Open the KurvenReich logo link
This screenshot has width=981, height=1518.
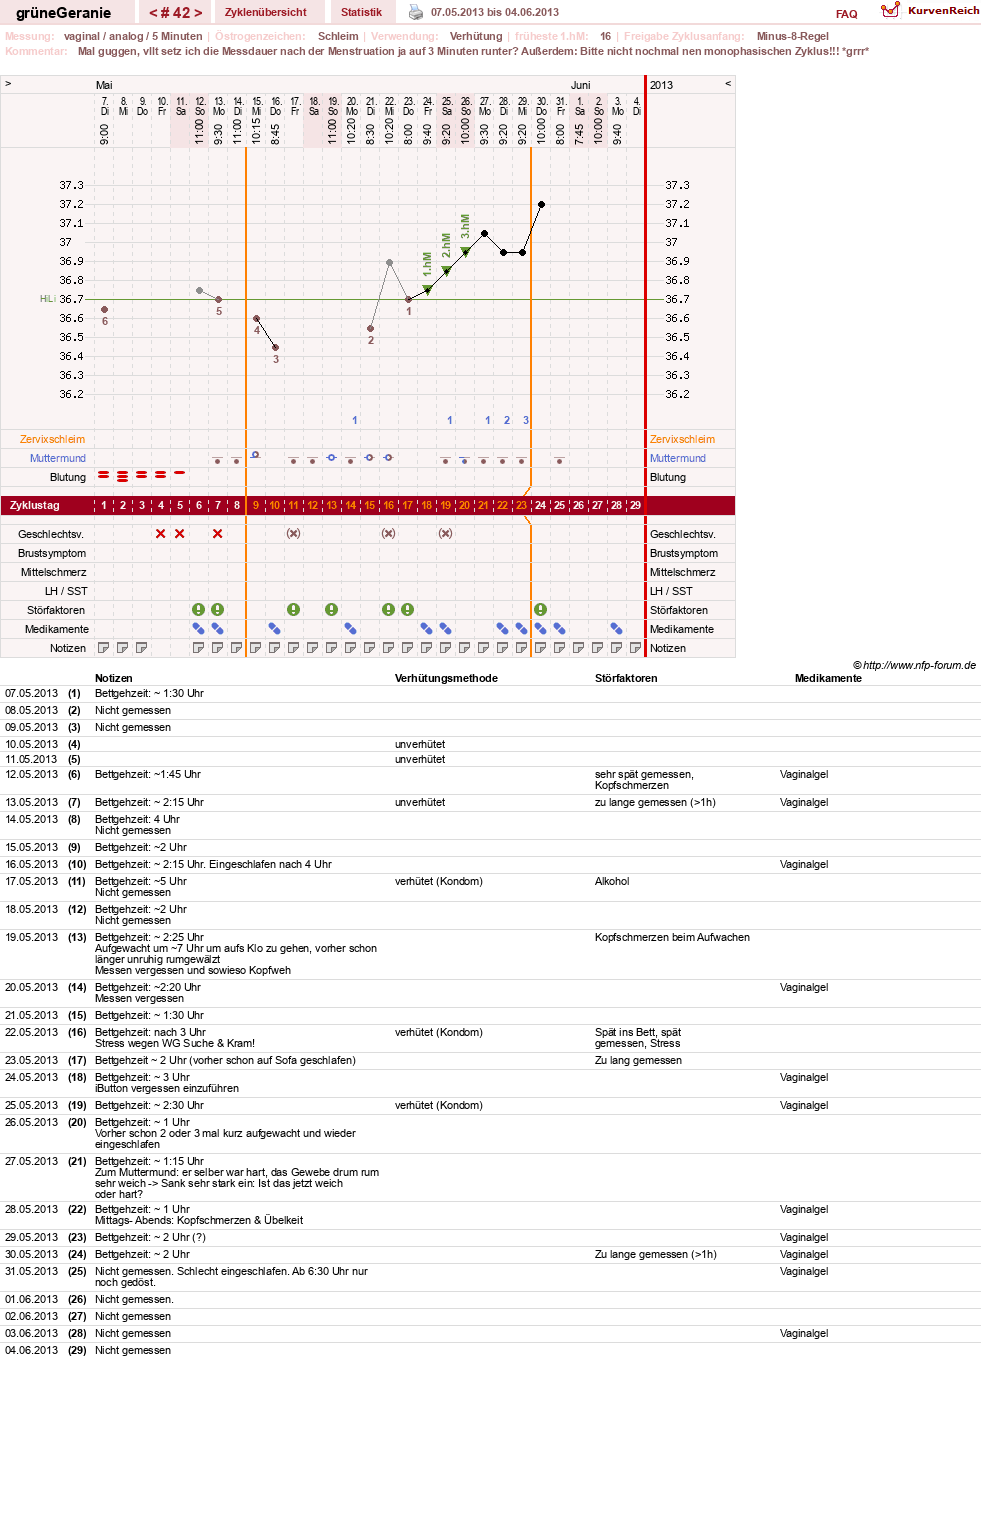(930, 10)
